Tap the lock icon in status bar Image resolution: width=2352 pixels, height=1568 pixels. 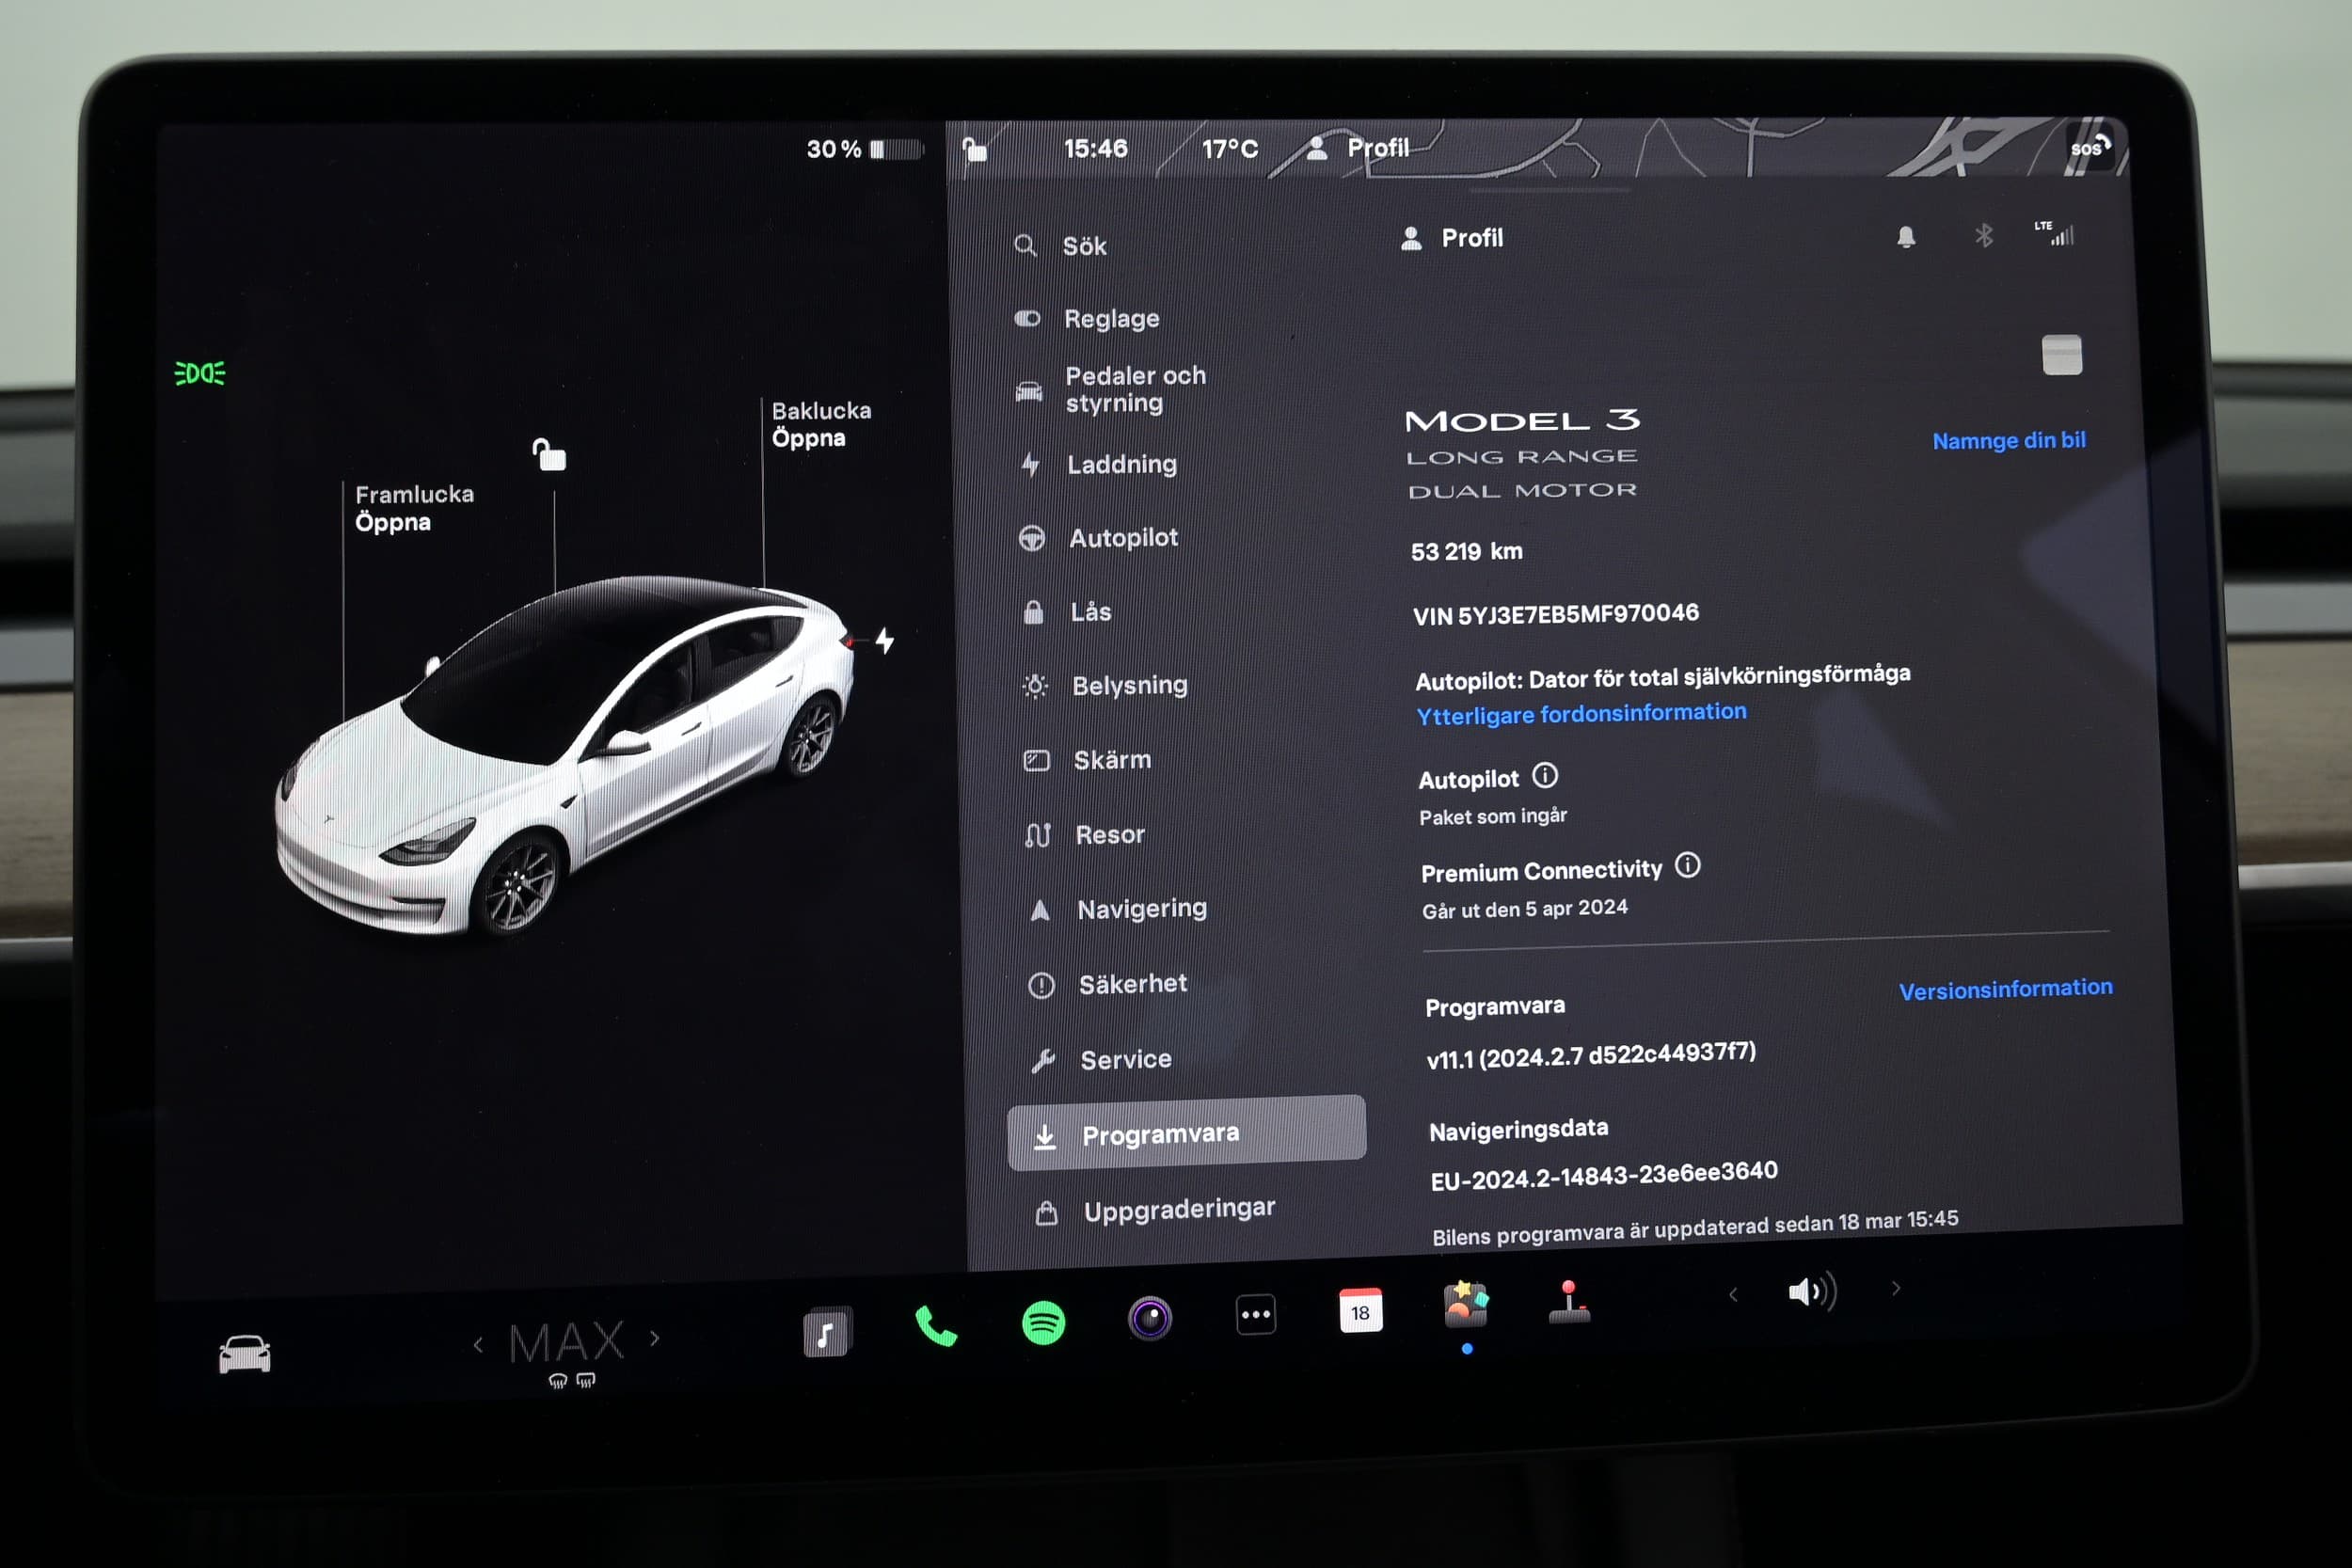click(x=975, y=150)
